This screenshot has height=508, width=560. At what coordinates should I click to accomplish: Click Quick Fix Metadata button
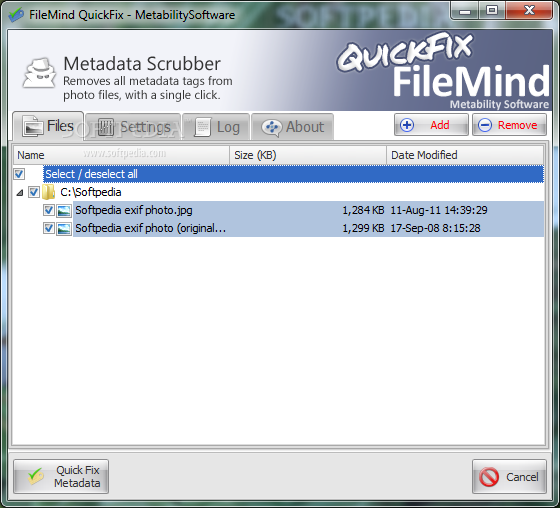pyautogui.click(x=61, y=476)
